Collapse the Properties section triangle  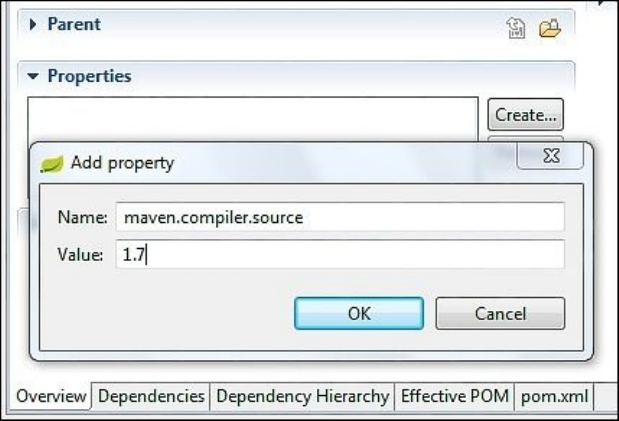(x=33, y=76)
